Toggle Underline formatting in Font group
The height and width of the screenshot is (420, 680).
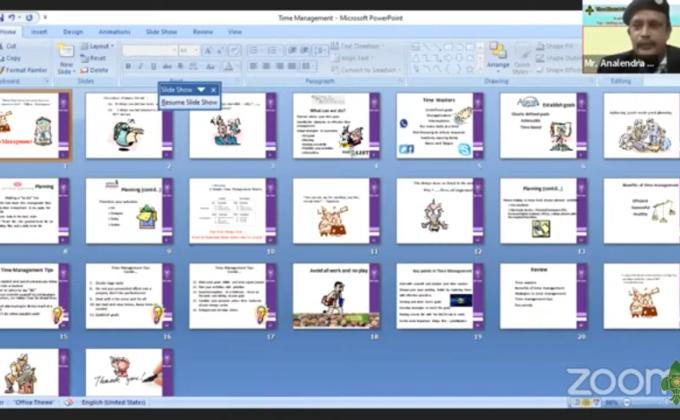[x=153, y=66]
